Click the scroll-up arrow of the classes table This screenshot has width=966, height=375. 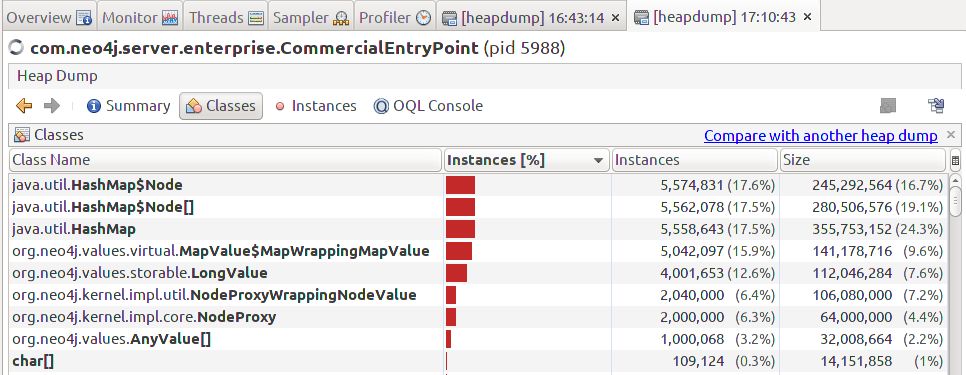[x=955, y=180]
